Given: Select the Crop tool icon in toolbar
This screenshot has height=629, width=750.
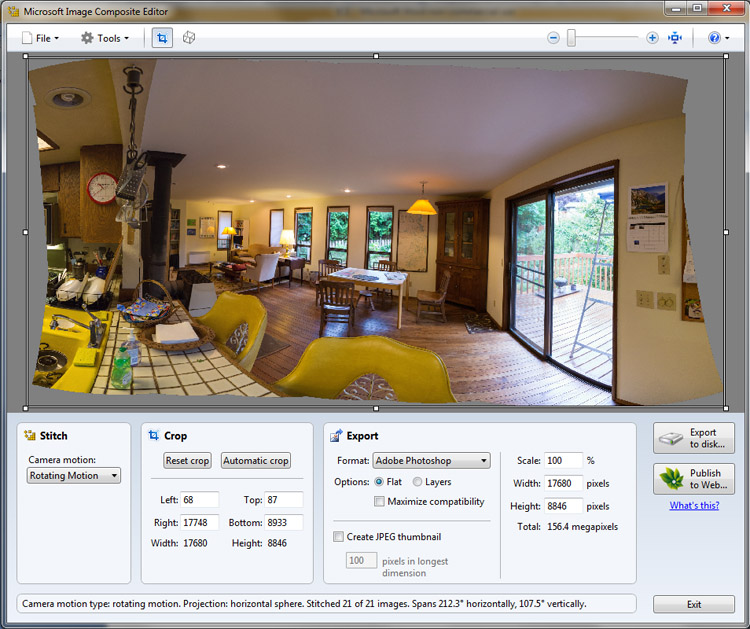Looking at the screenshot, I should coord(162,38).
